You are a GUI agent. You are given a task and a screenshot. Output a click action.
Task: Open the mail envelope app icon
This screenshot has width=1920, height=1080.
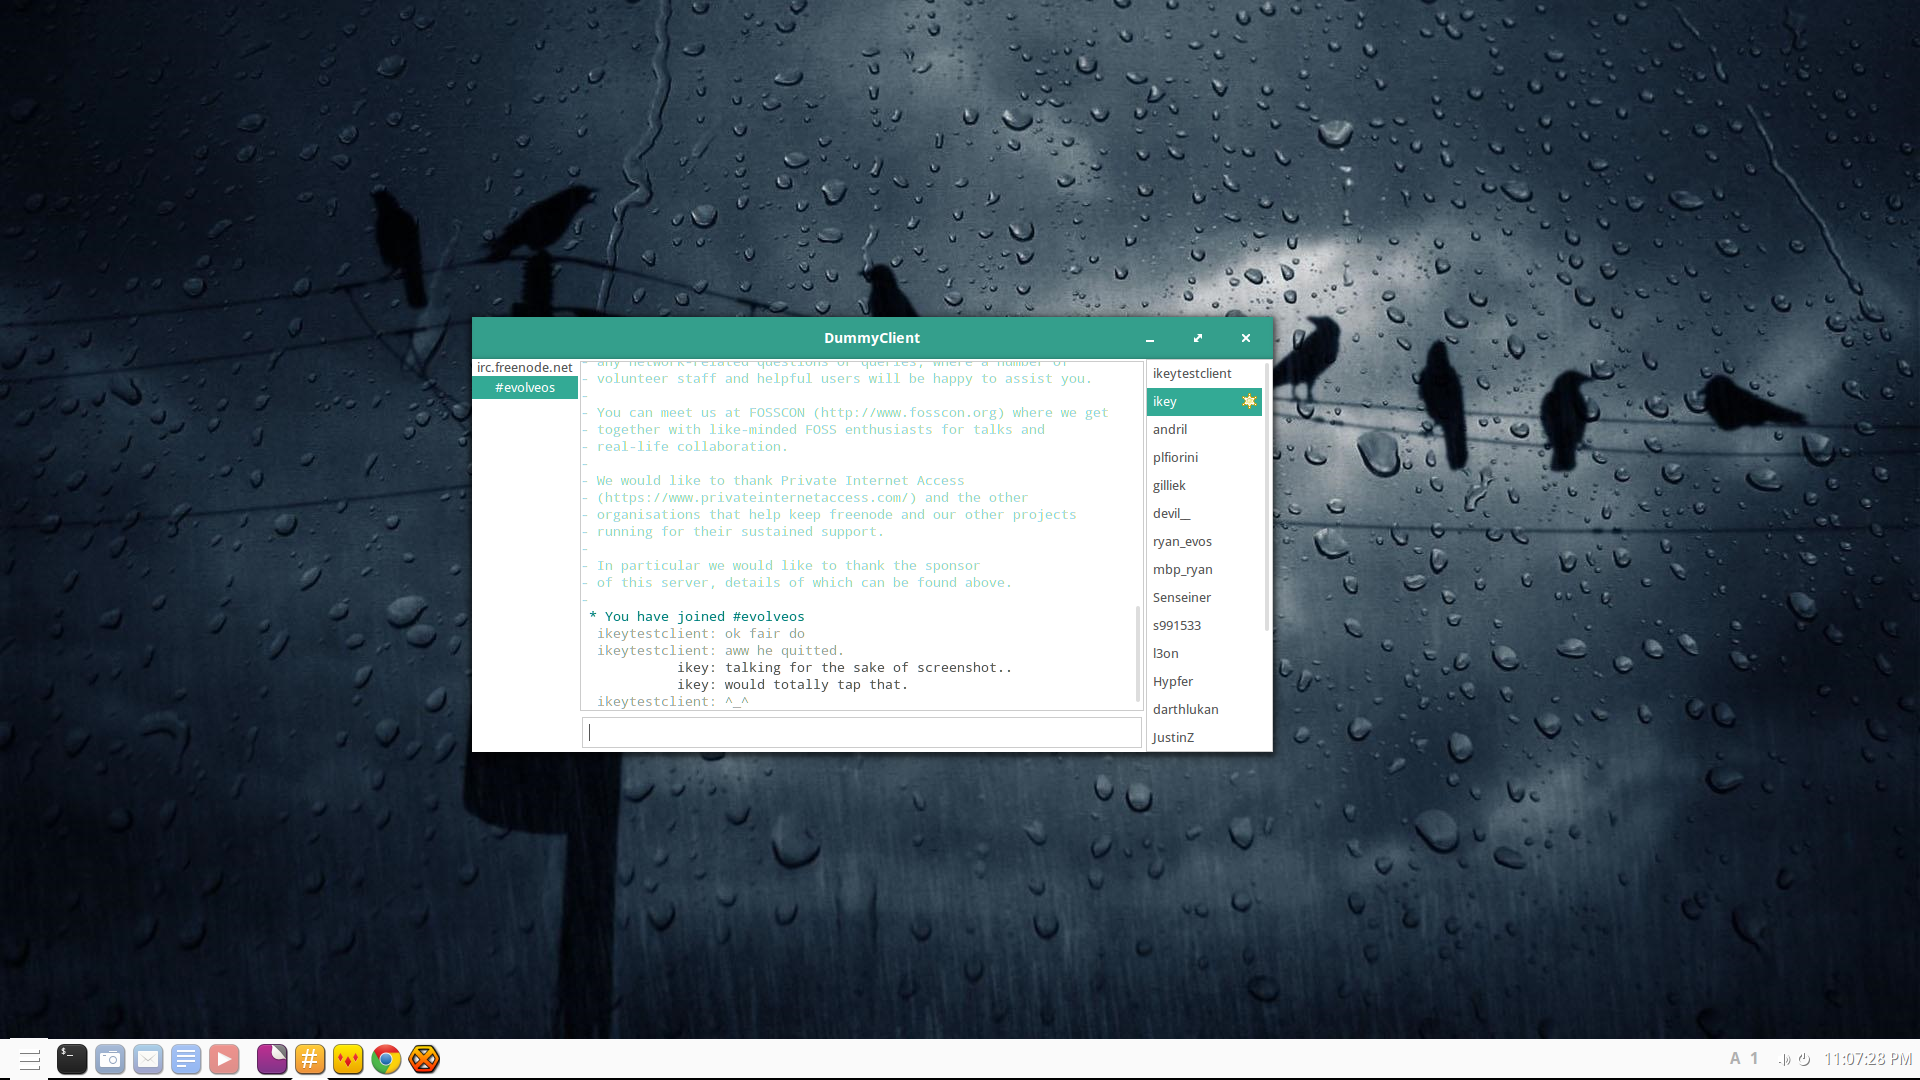pyautogui.click(x=148, y=1059)
